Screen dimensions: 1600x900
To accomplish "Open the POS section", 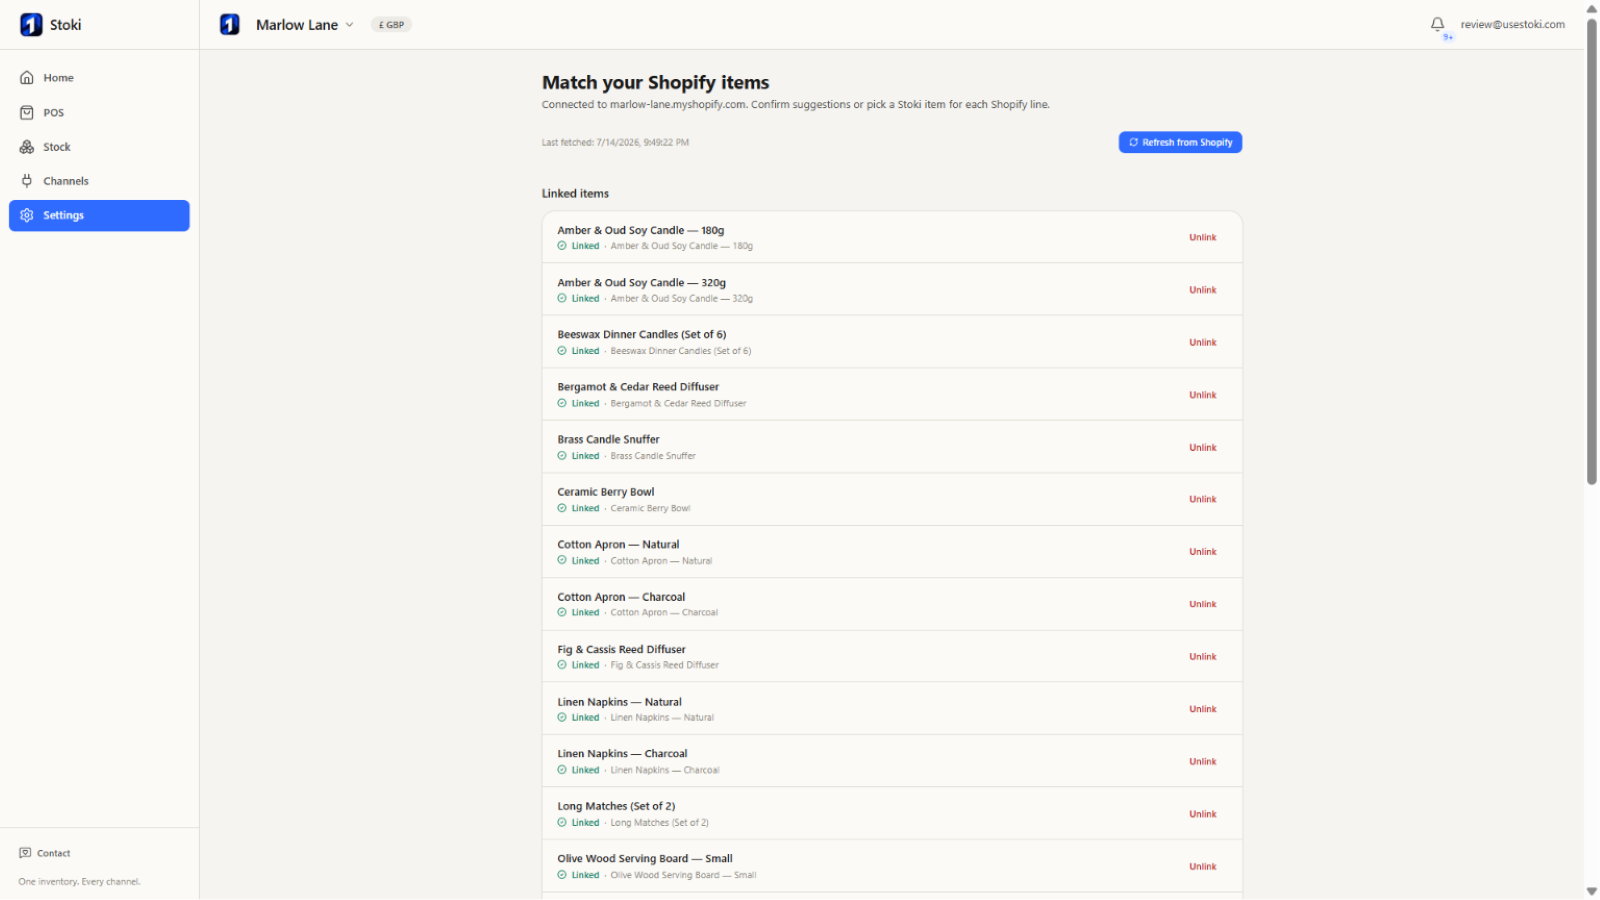I will pos(99,113).
